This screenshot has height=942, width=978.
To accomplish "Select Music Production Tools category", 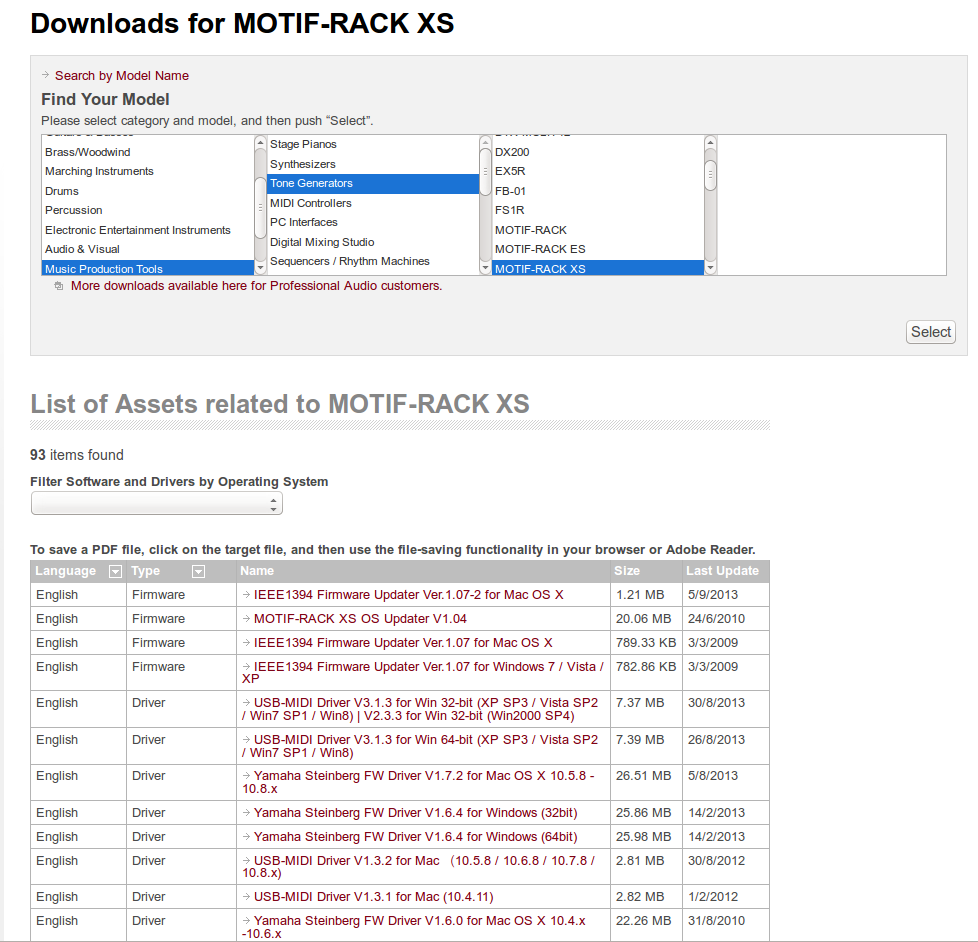I will [x=148, y=268].
